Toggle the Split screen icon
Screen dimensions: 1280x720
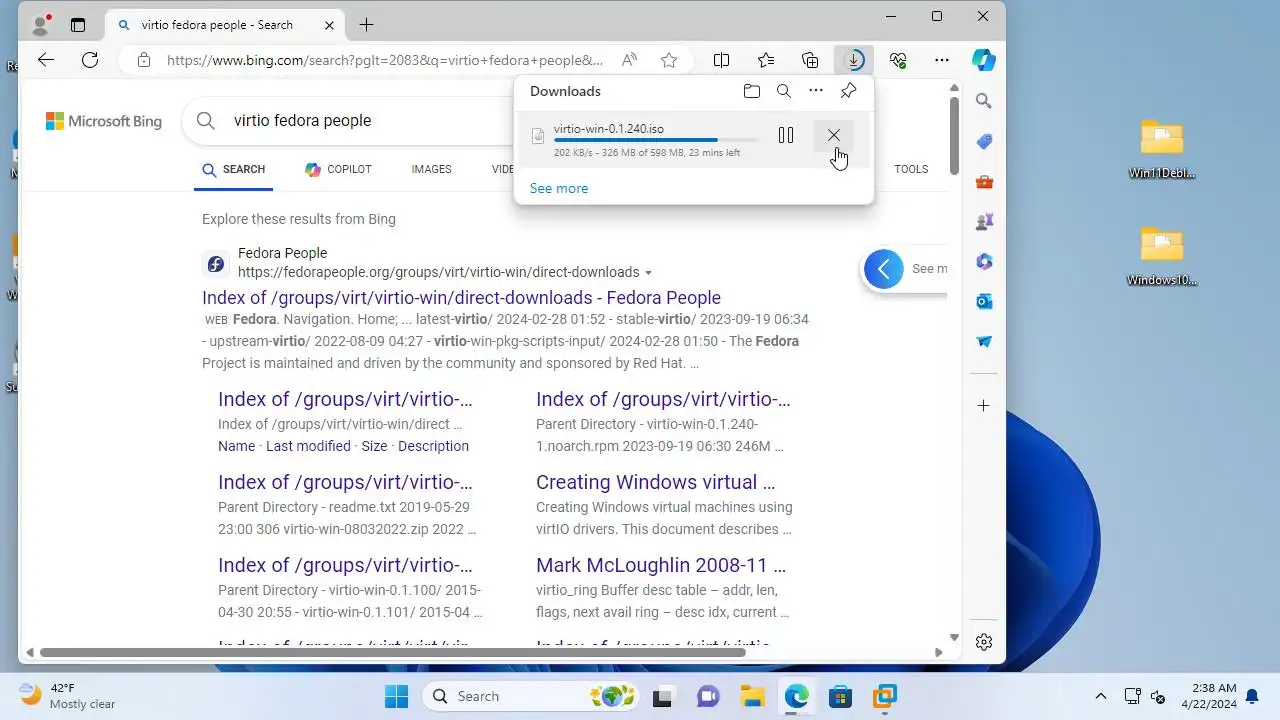[x=721, y=60]
